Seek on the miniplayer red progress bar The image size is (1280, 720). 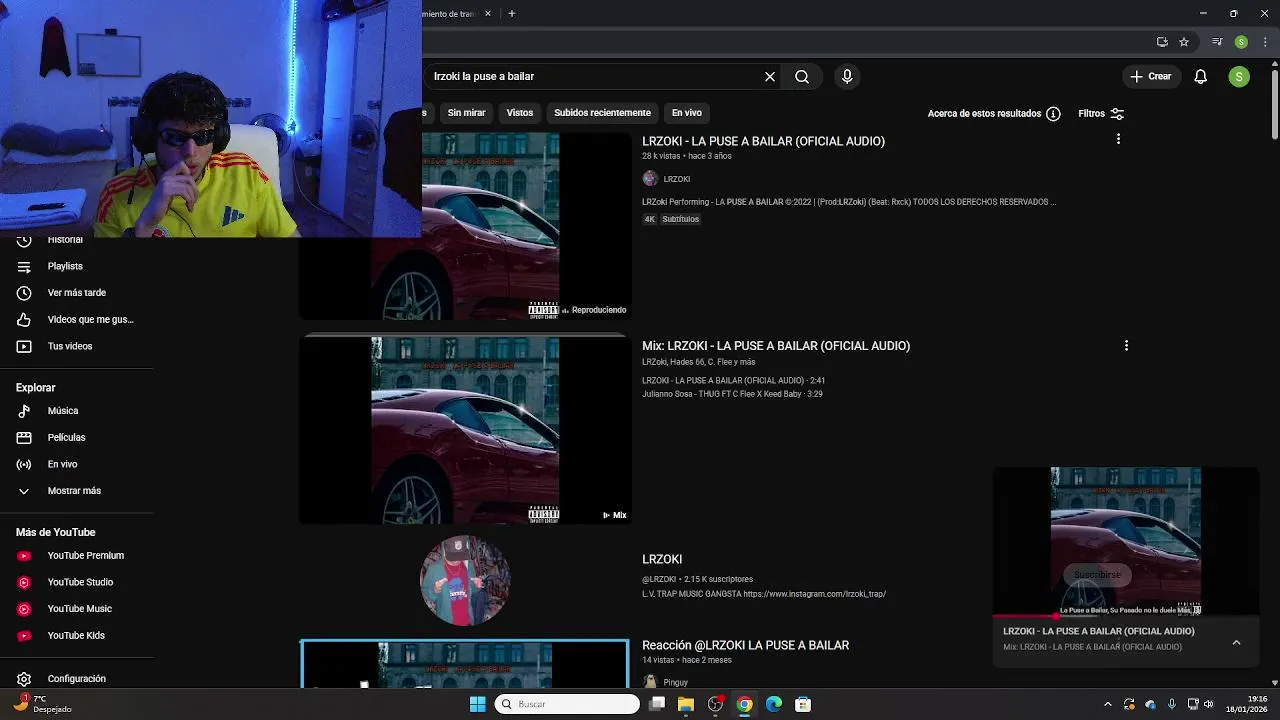coord(1125,616)
